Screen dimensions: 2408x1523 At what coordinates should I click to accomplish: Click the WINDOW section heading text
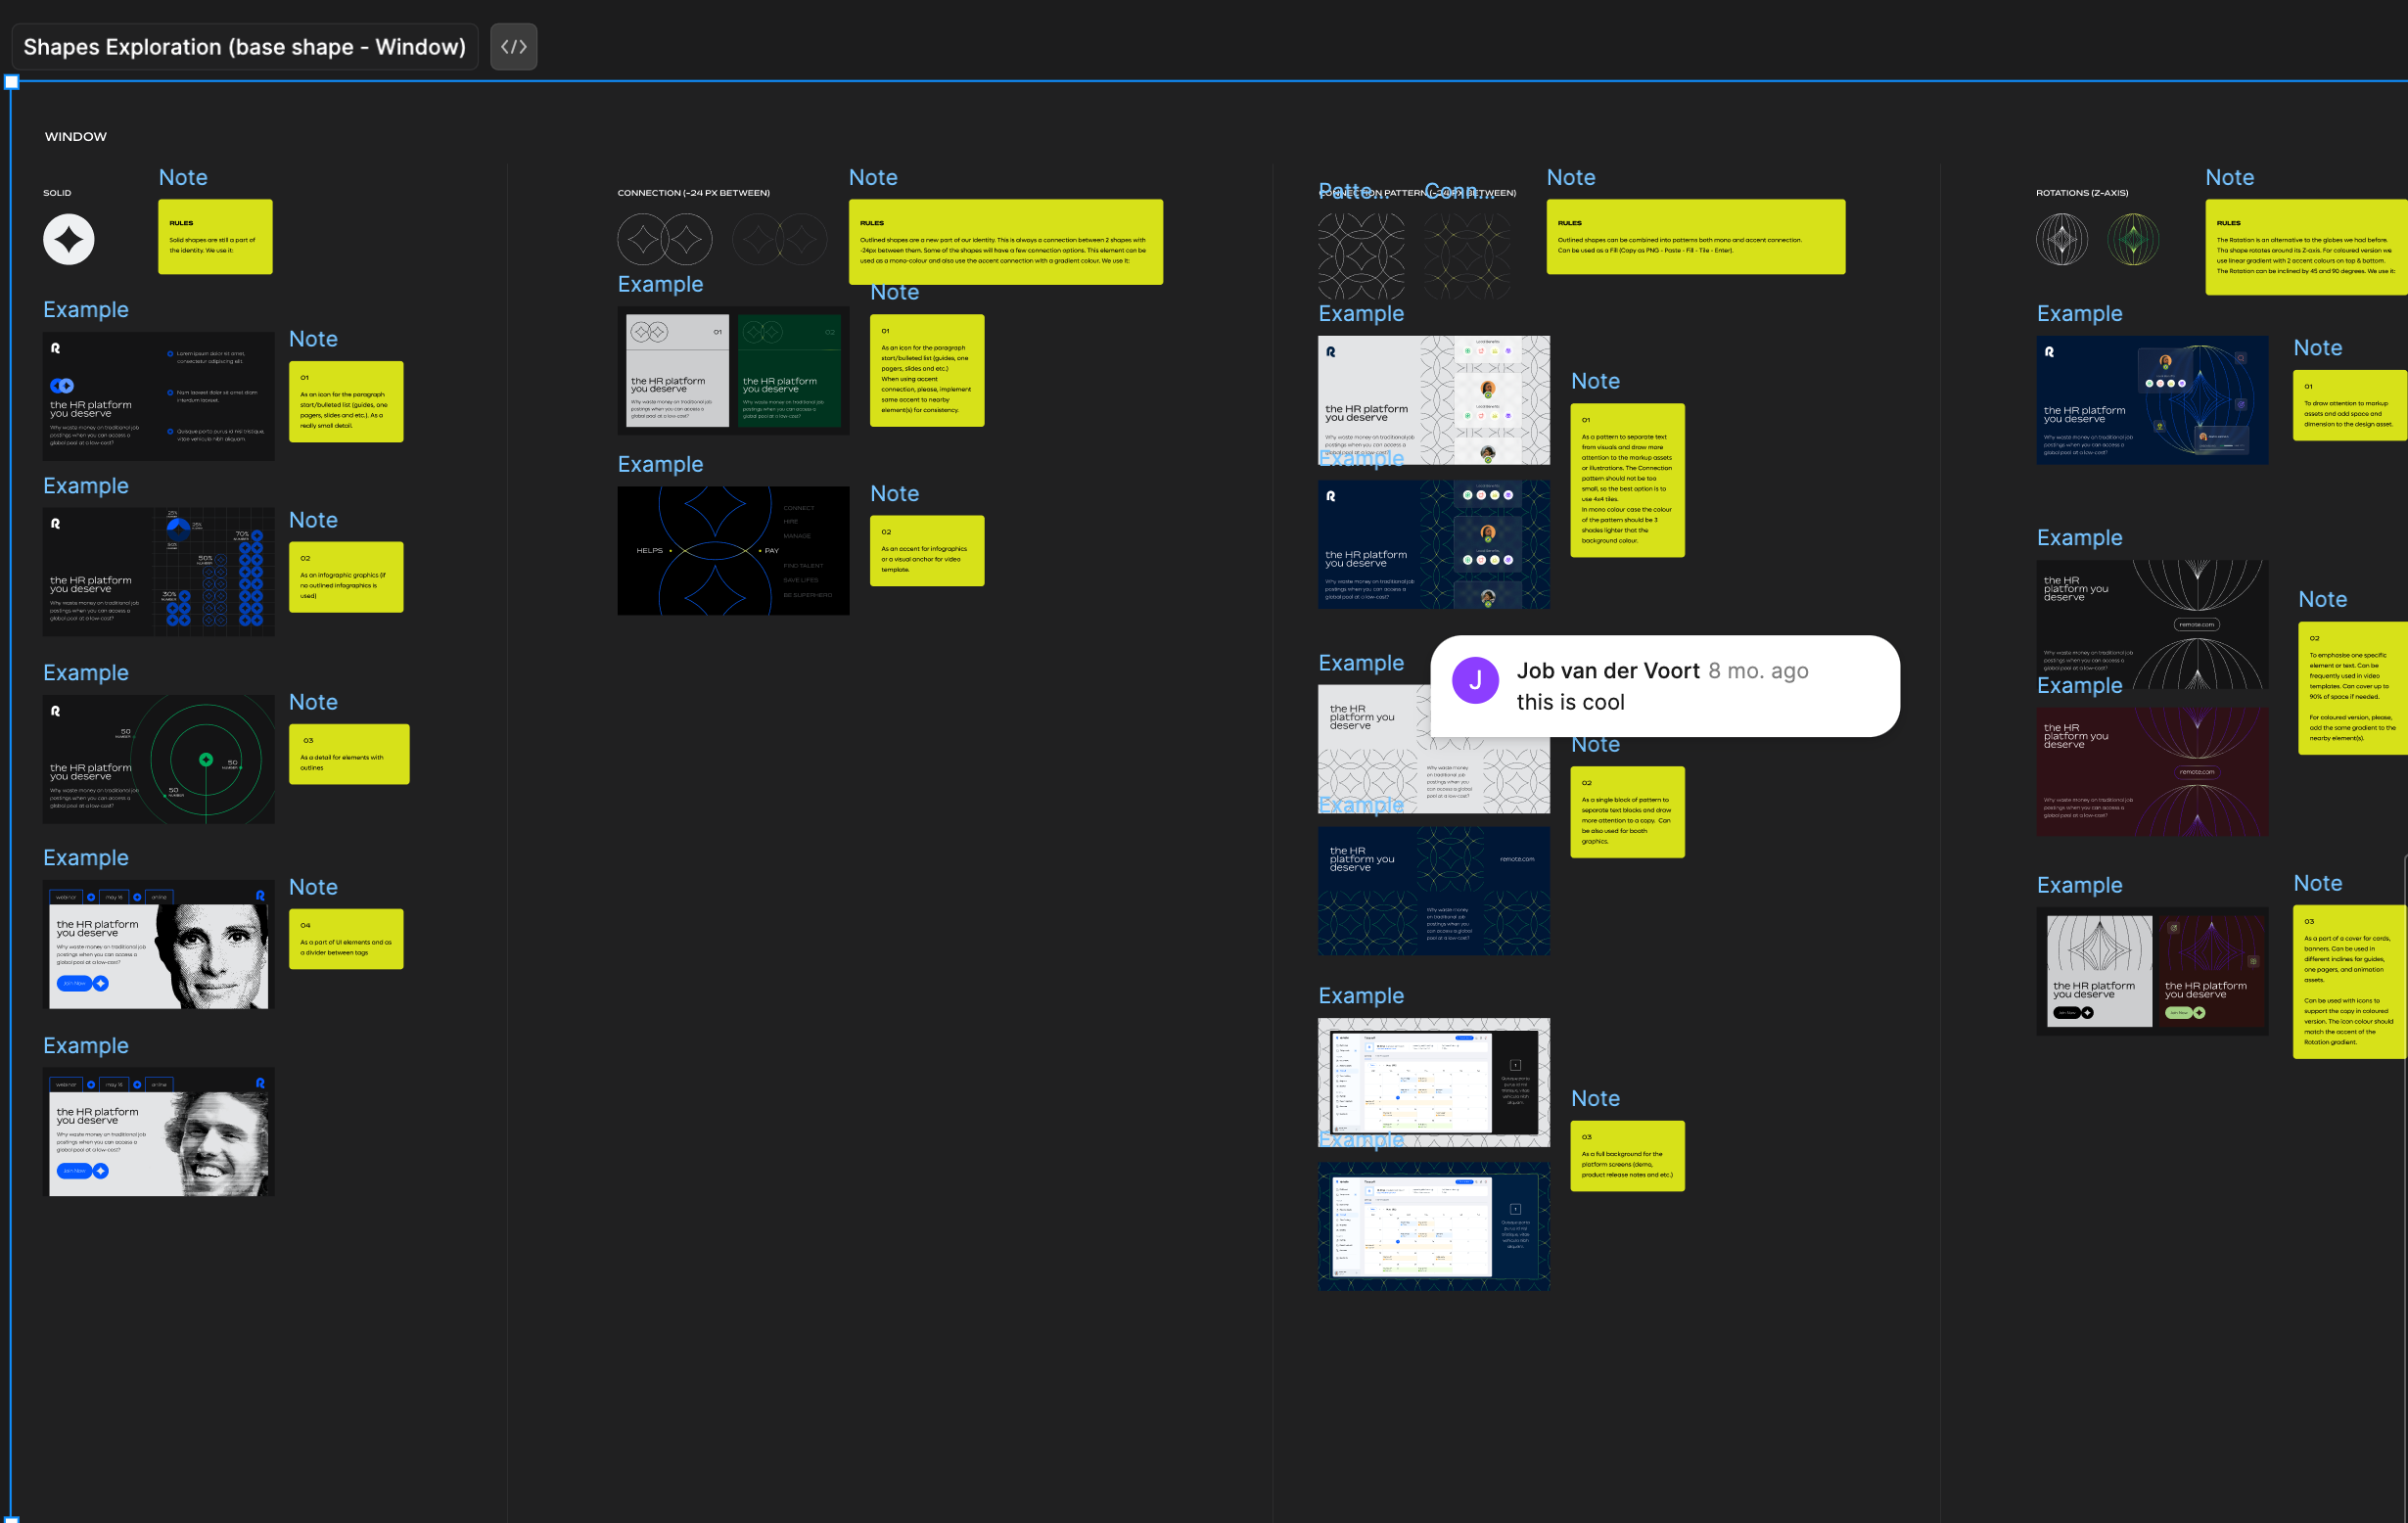(76, 137)
